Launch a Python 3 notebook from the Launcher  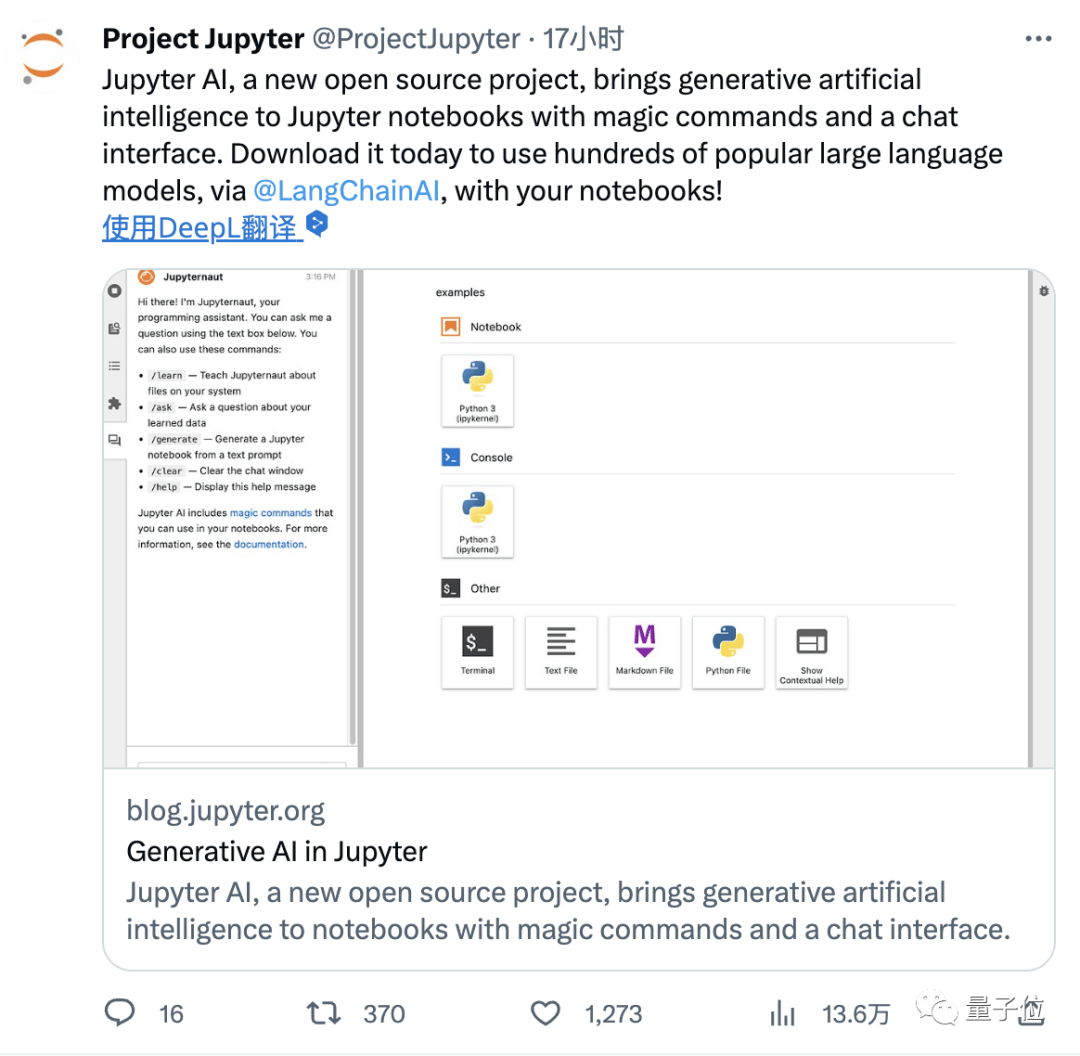[477, 388]
